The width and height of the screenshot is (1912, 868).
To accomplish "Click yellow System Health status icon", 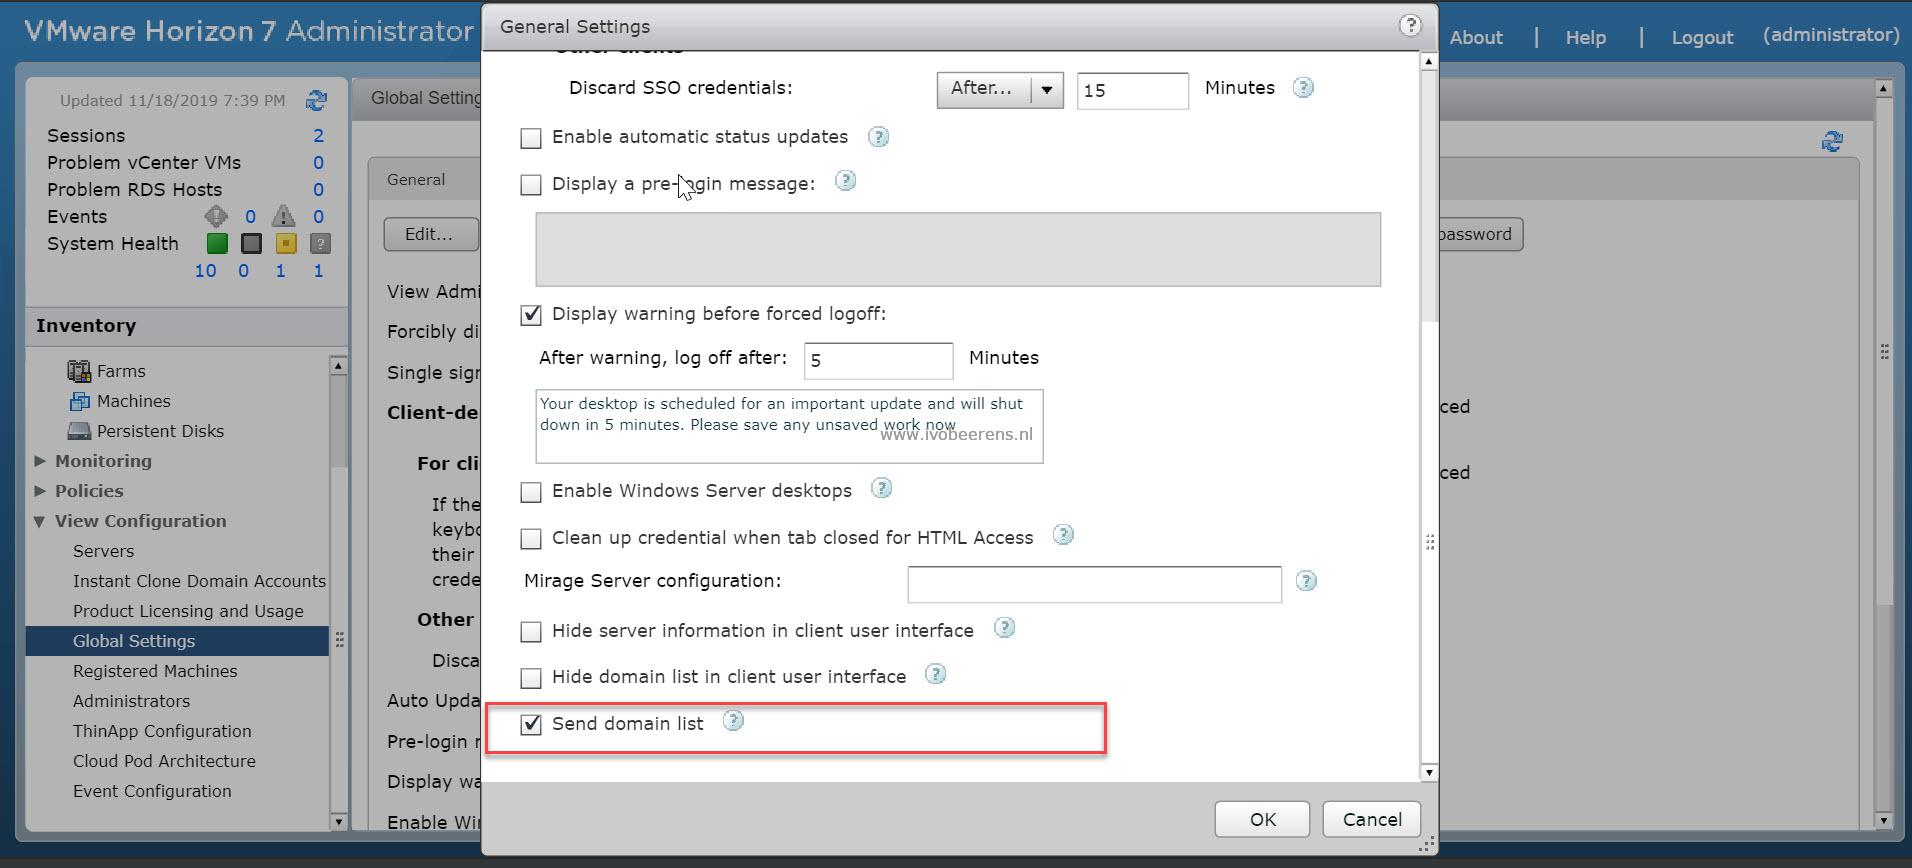I will click(x=286, y=243).
